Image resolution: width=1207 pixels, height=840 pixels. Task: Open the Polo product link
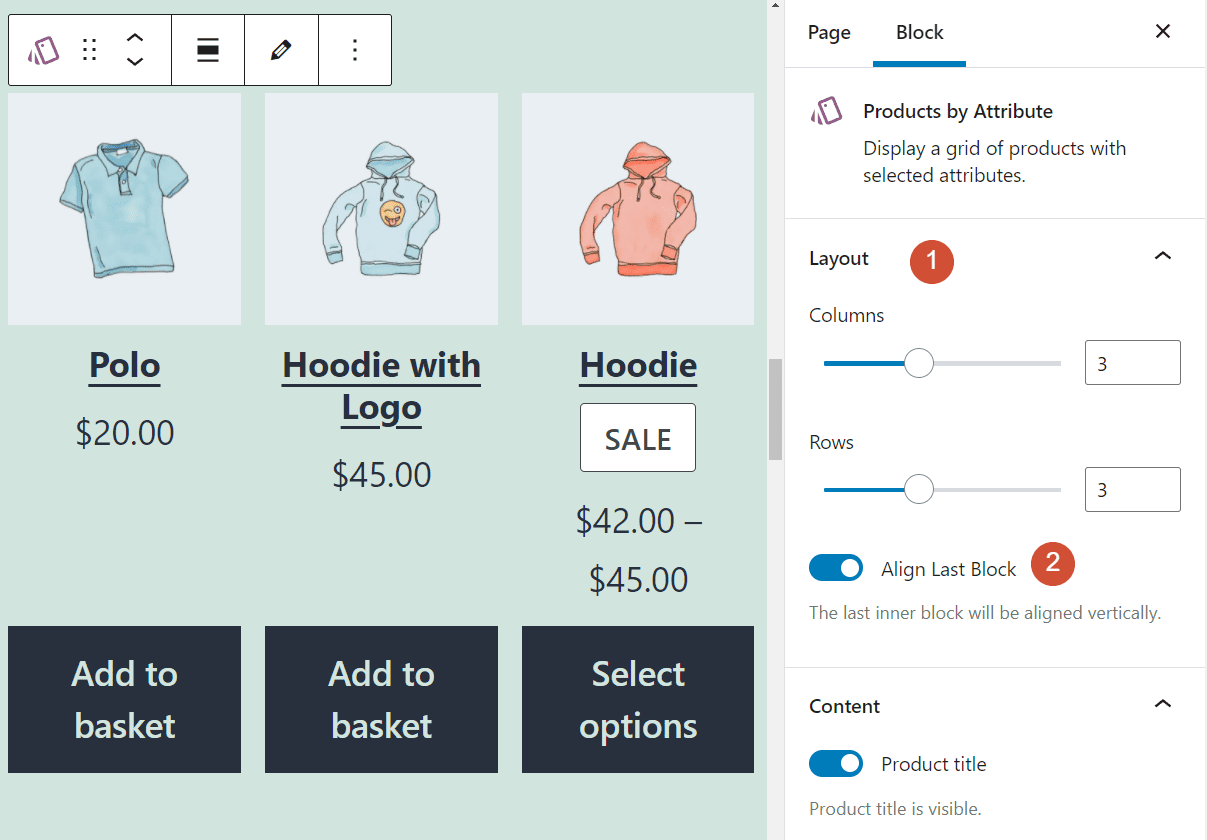tap(124, 366)
